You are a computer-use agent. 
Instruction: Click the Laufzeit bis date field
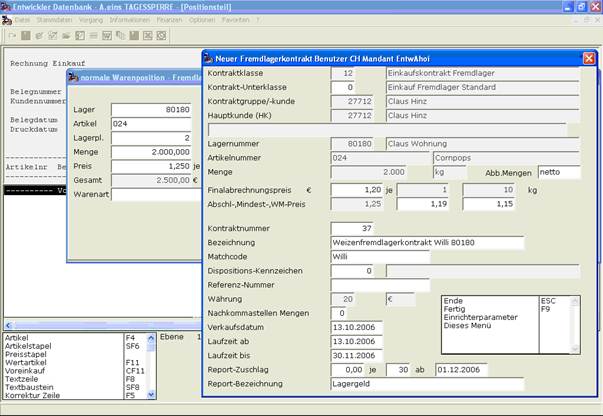click(356, 355)
